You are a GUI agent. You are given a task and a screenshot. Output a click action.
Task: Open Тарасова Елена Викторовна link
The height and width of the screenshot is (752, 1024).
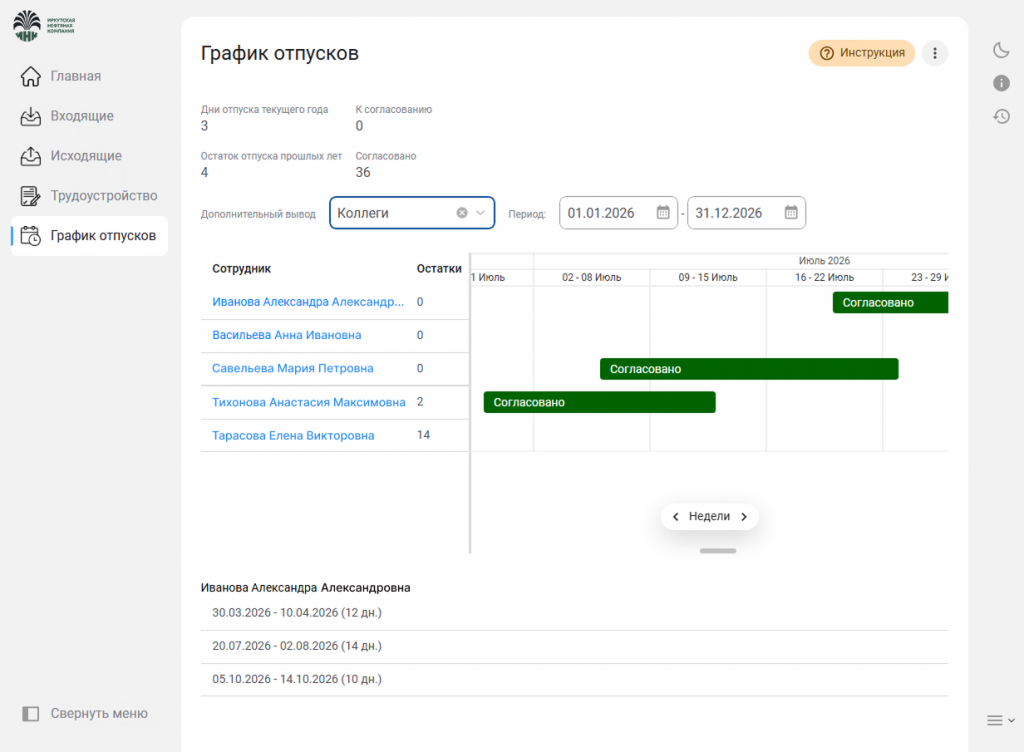293,435
